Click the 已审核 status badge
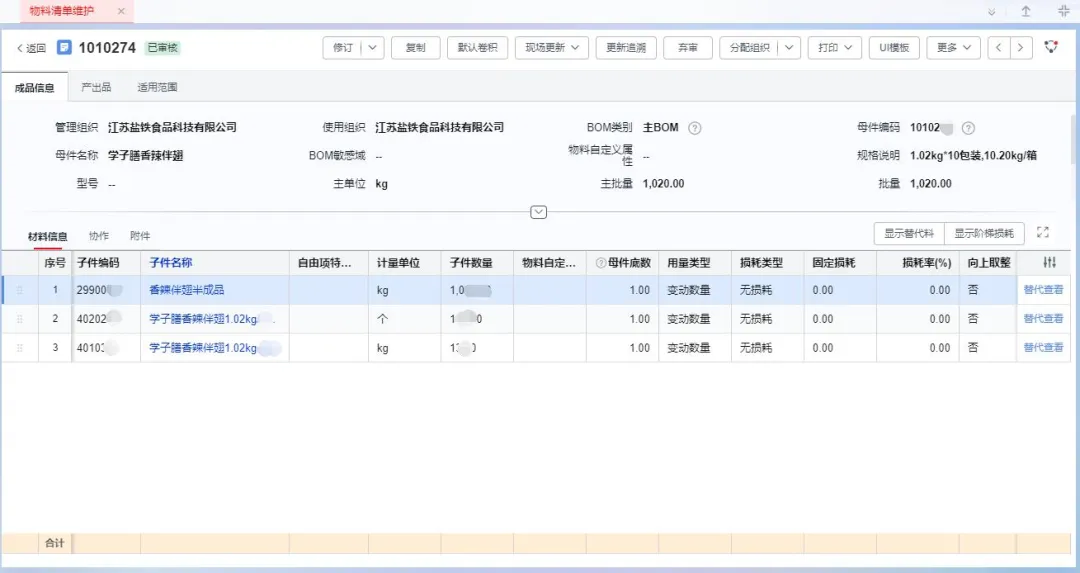Viewport: 1080px width, 573px height. click(x=163, y=48)
